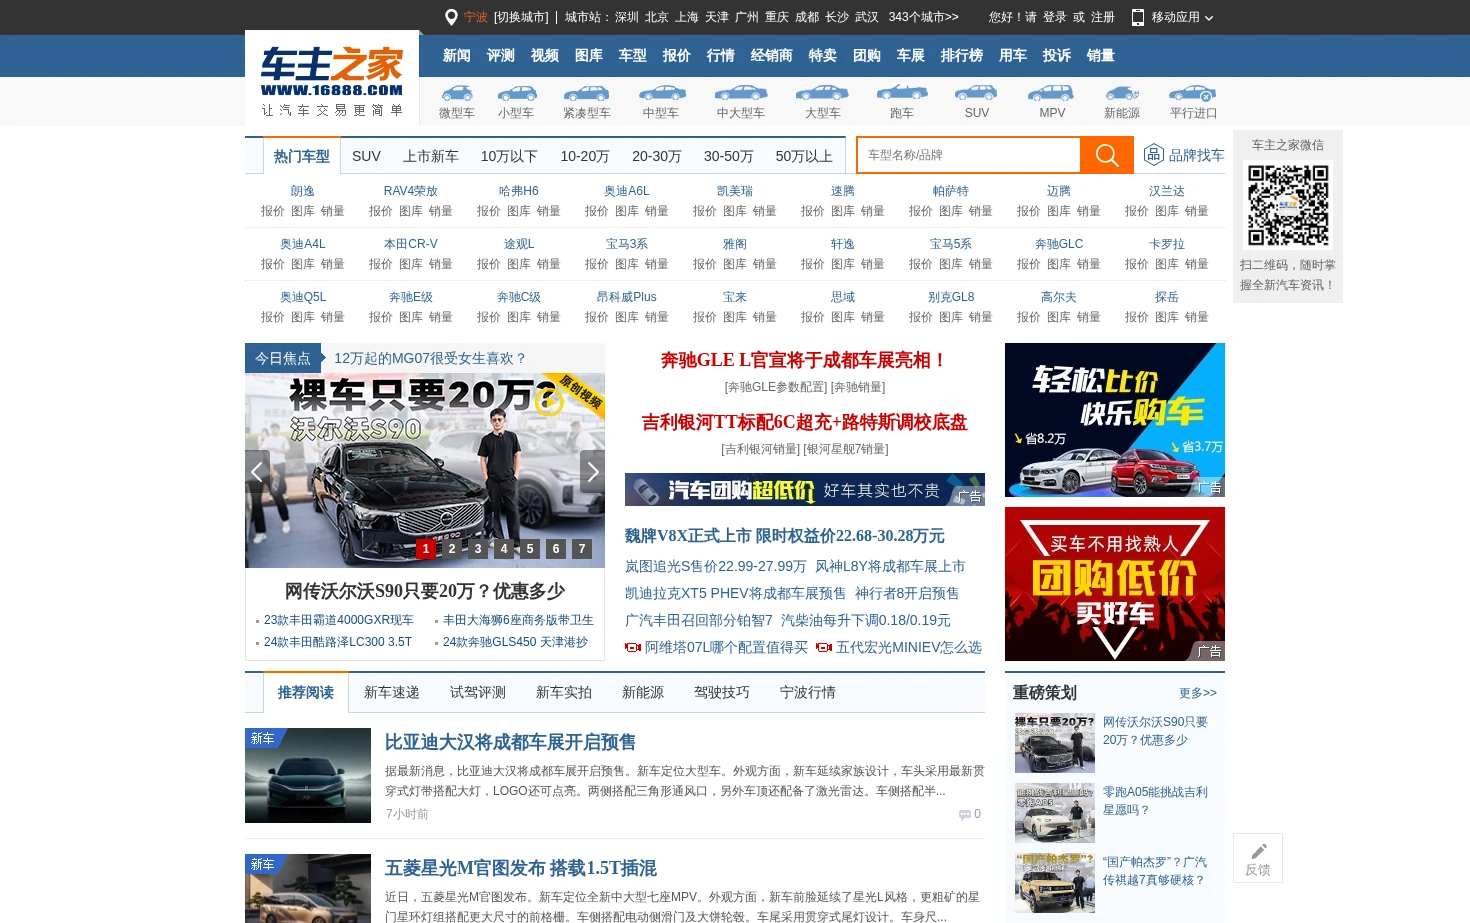Screen dimensions: 1470x923
Task: Open 品牌找车 brand finder icon
Action: point(1153,154)
